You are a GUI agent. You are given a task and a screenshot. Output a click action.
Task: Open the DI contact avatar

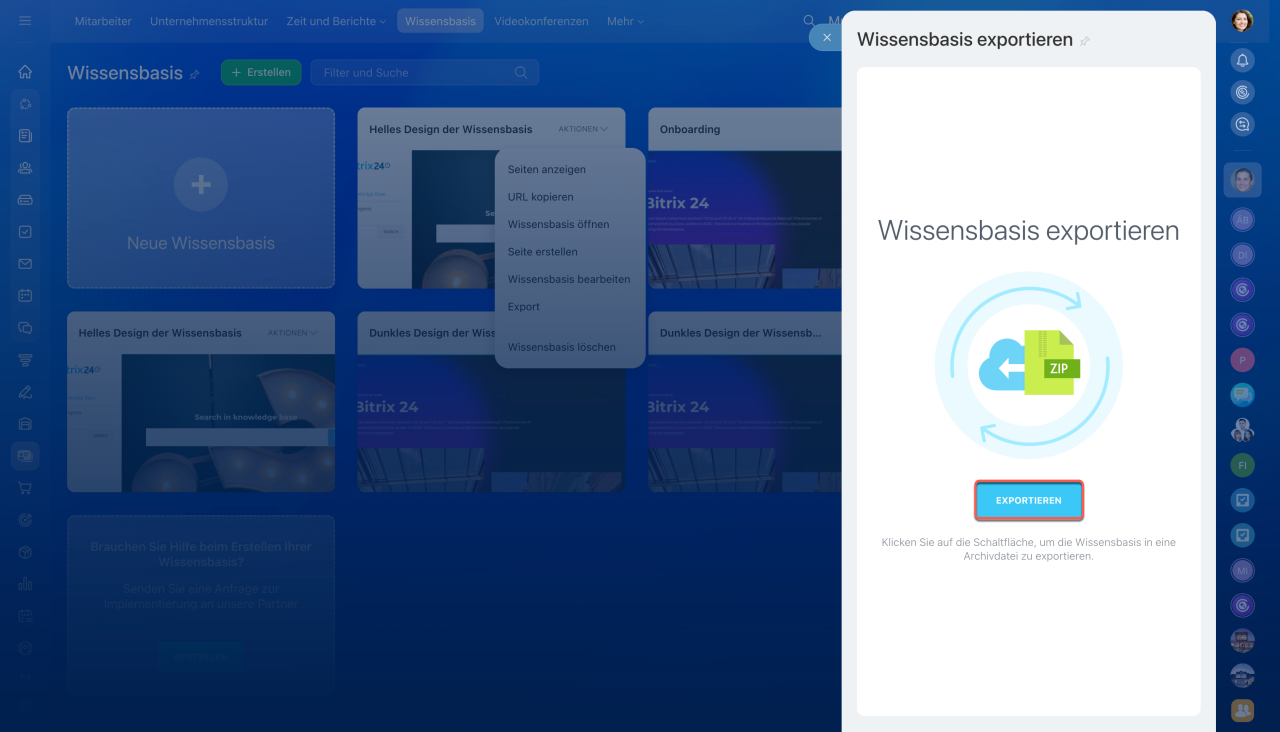tap(1242, 254)
